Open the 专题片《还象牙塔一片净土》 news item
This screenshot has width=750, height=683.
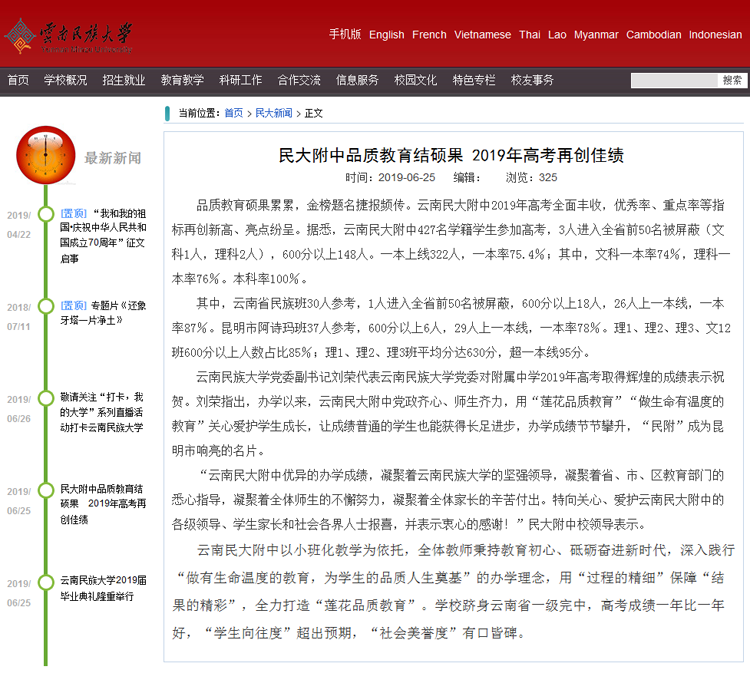103,313
